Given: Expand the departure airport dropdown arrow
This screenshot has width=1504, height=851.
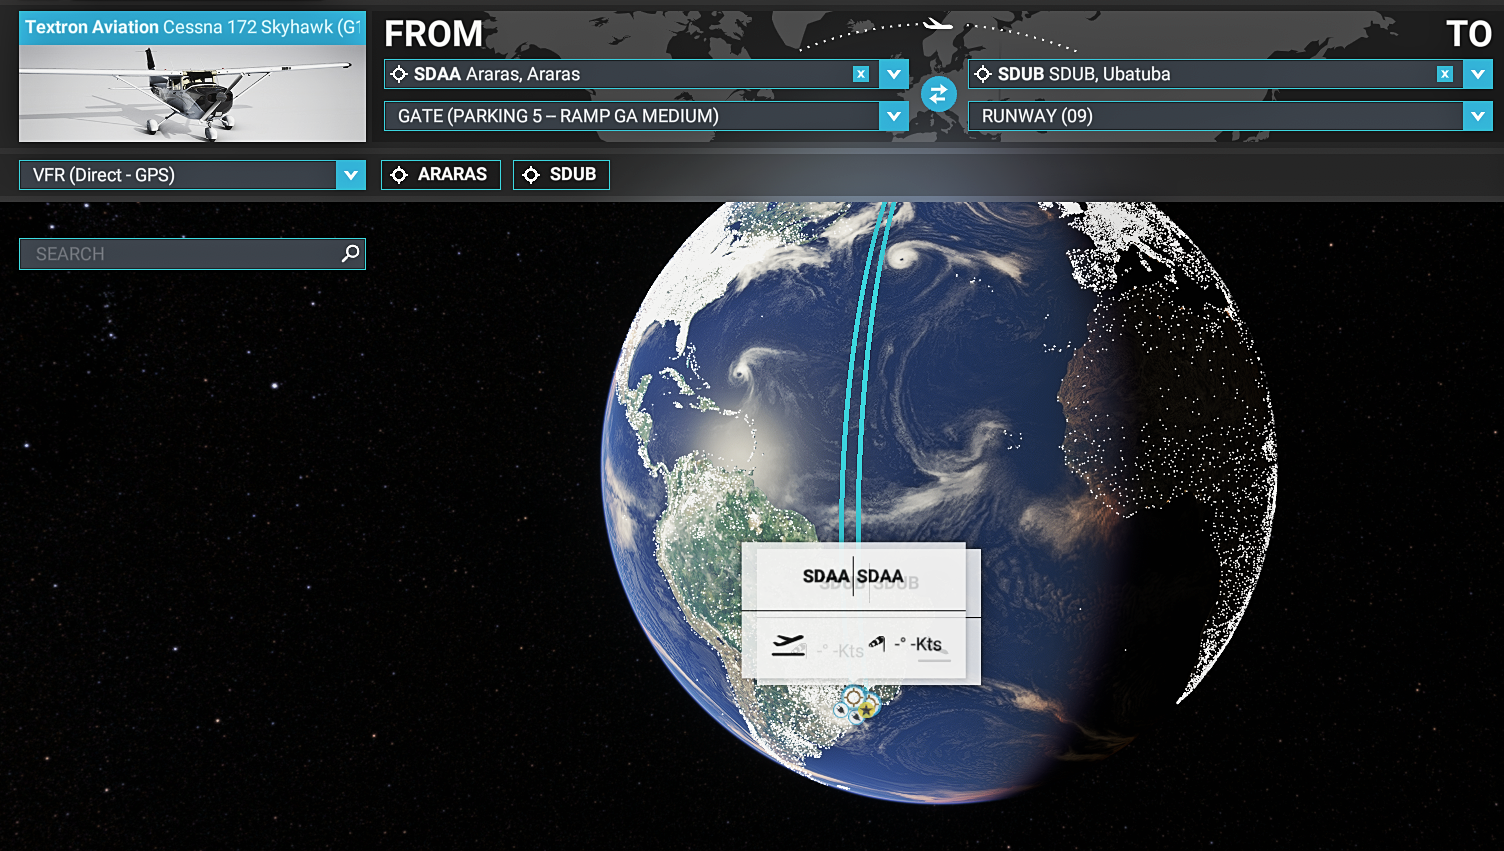Looking at the screenshot, I should point(894,74).
